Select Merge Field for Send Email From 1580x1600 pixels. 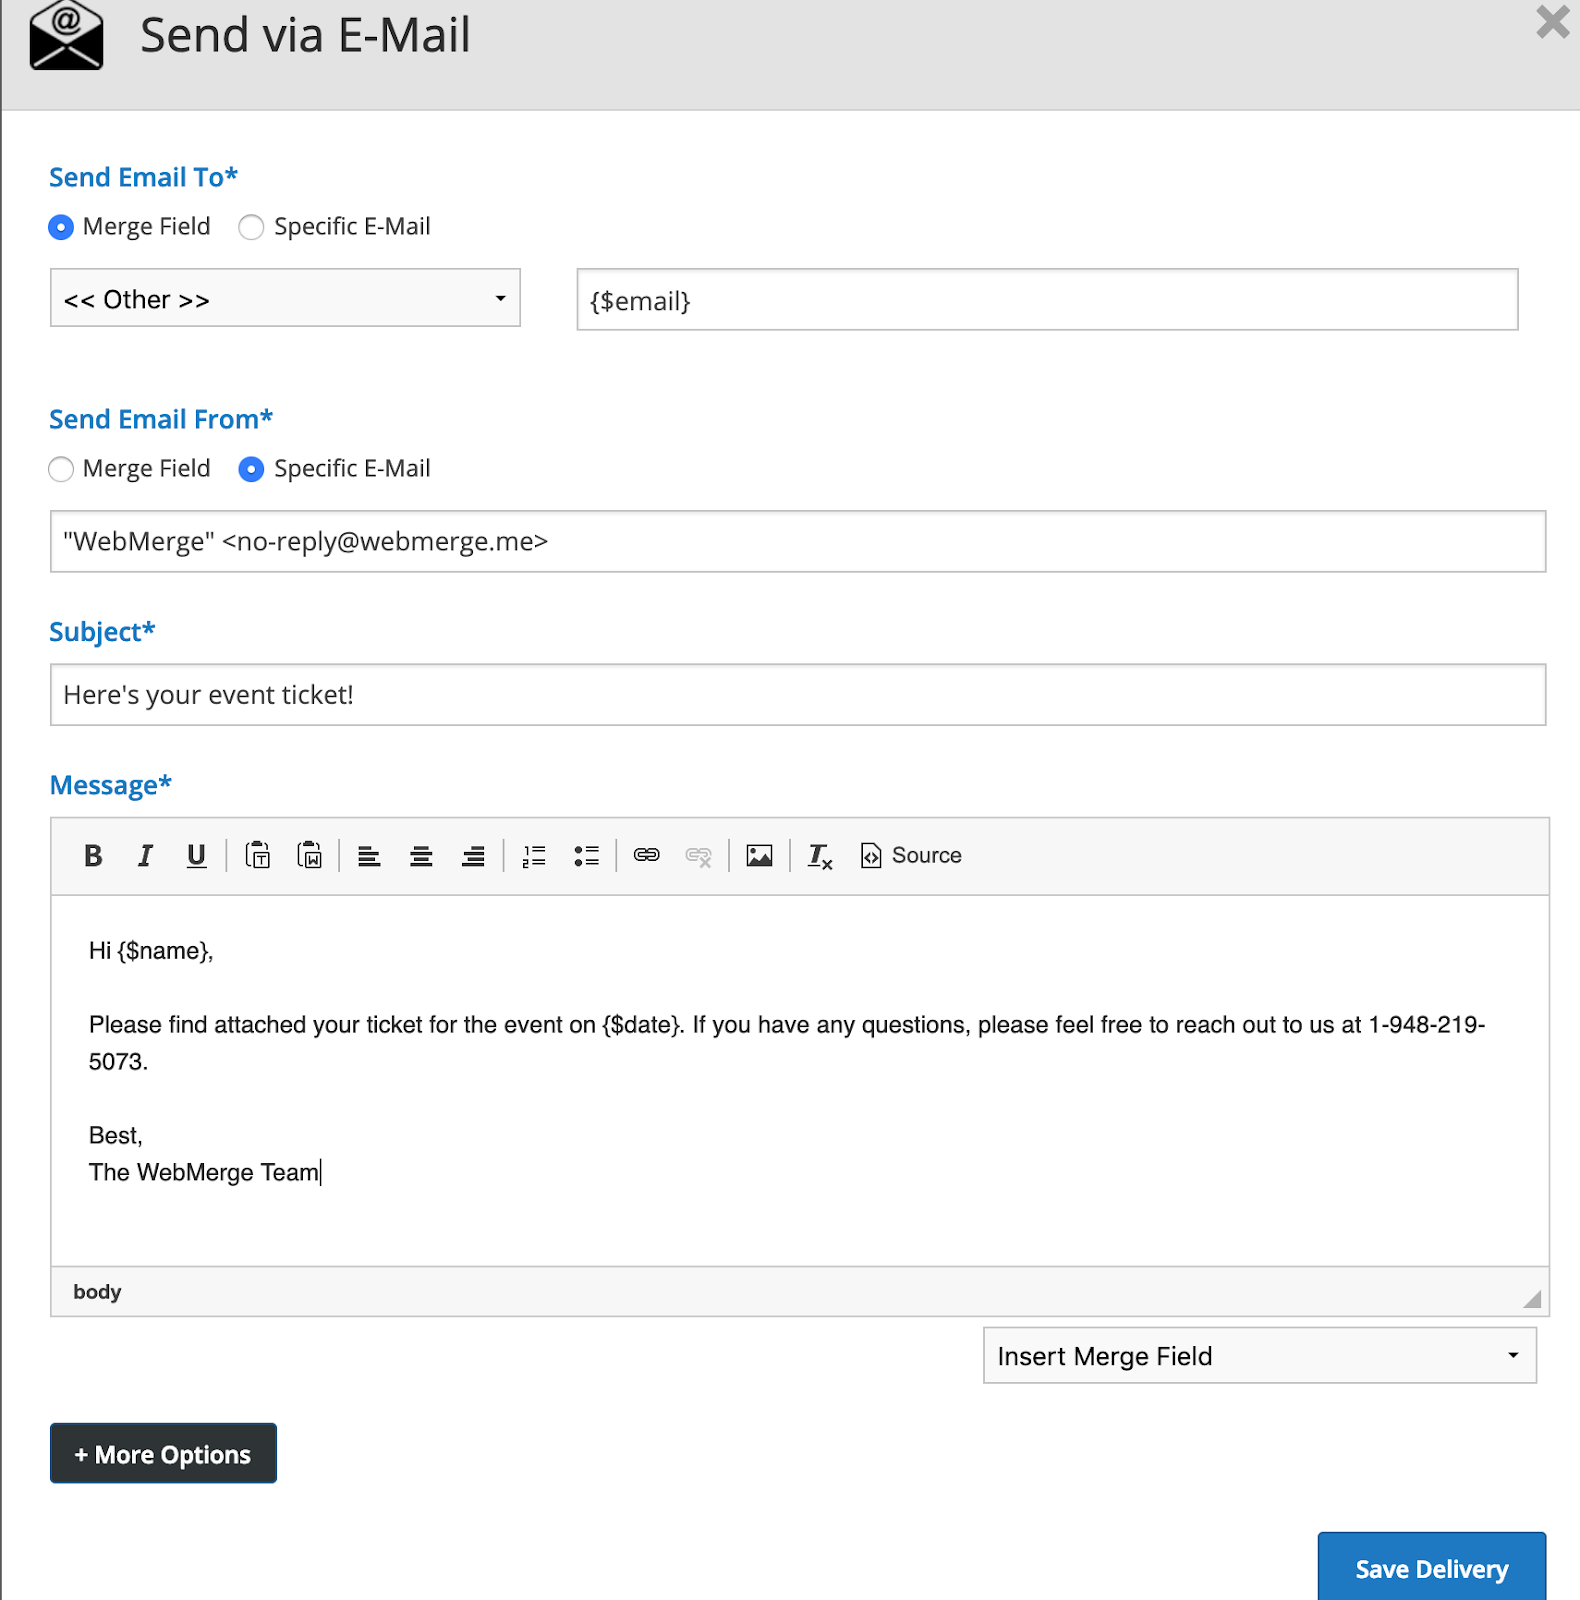pos(61,470)
